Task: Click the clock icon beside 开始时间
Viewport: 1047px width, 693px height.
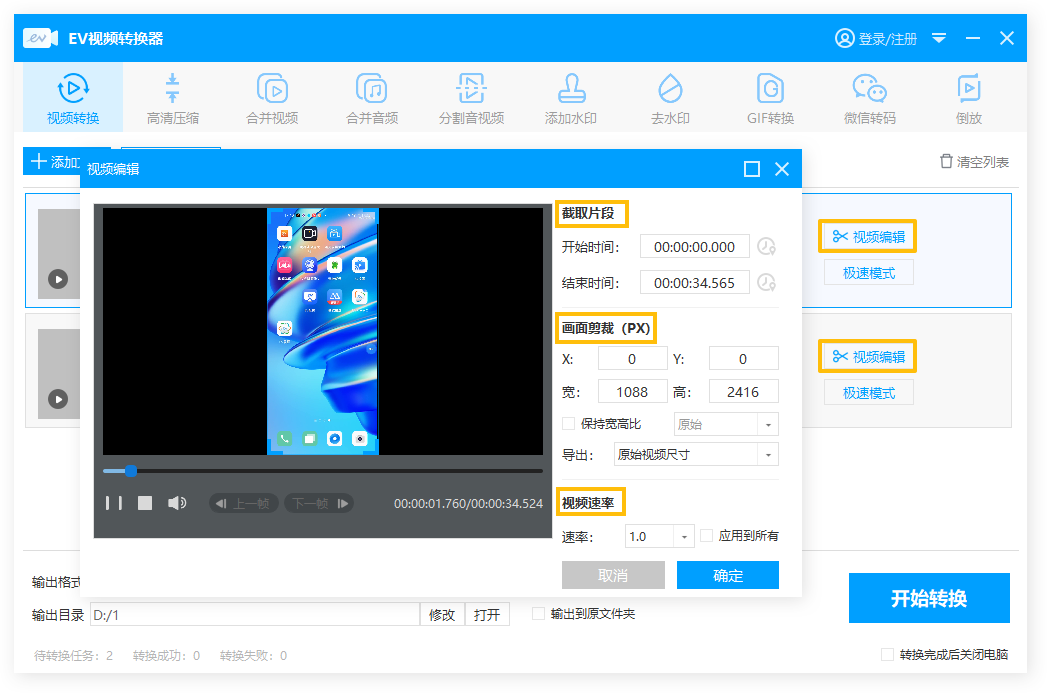Action: (x=767, y=247)
